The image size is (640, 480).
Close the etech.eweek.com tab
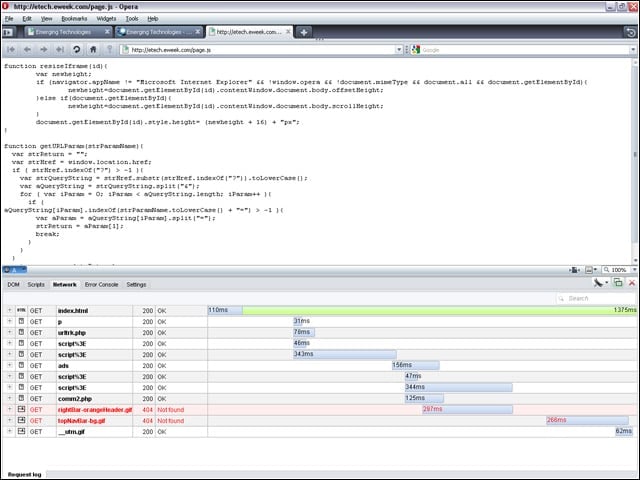pos(288,31)
